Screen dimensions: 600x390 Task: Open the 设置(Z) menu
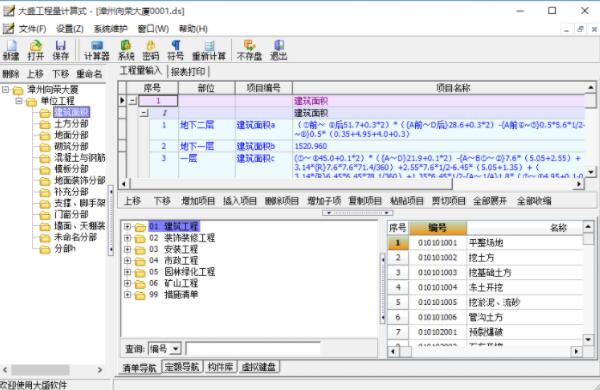tap(70, 29)
